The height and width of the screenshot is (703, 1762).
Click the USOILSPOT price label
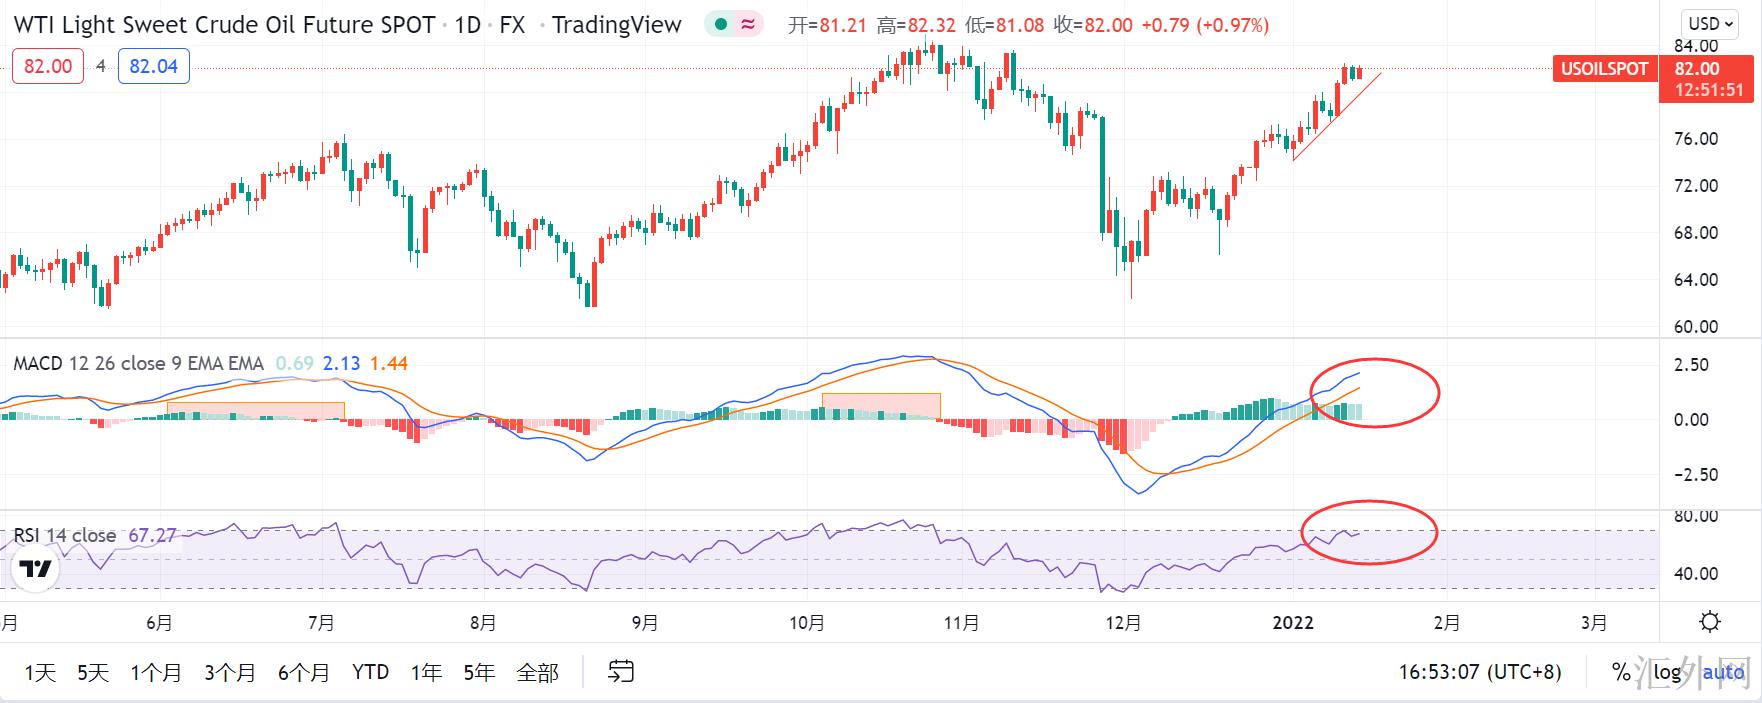[x=1604, y=69]
